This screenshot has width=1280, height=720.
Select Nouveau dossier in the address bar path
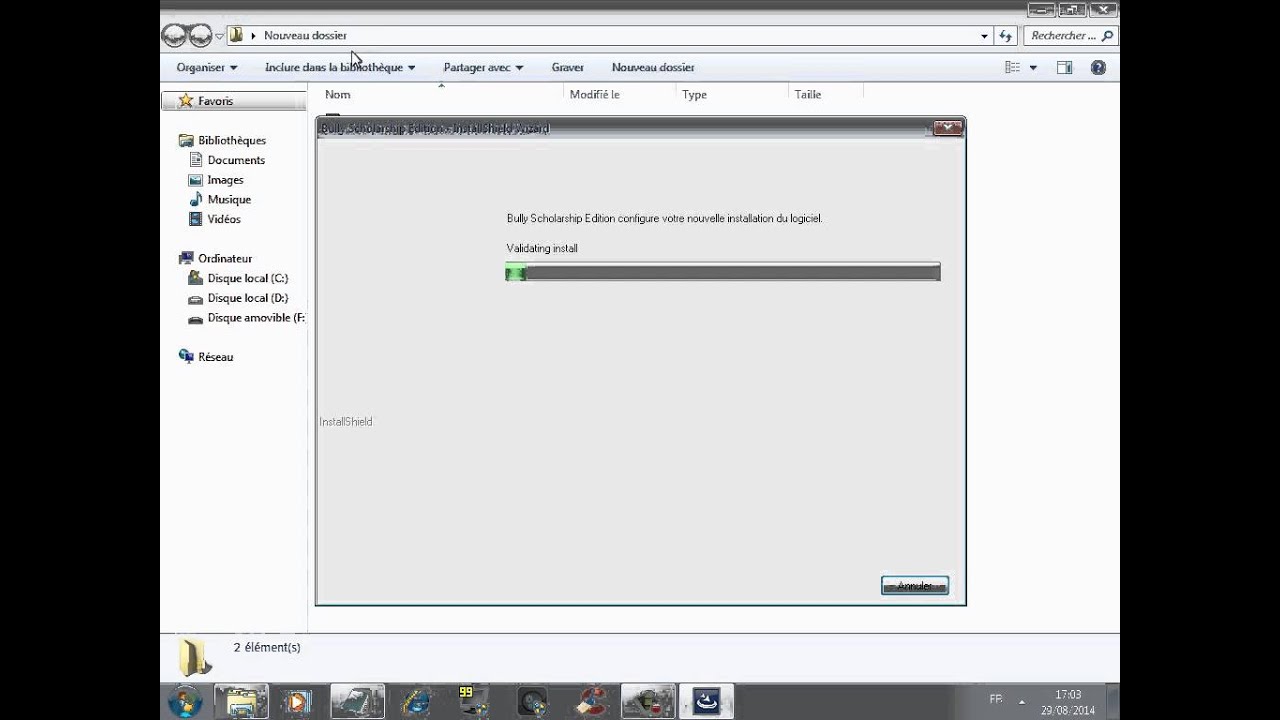click(305, 35)
